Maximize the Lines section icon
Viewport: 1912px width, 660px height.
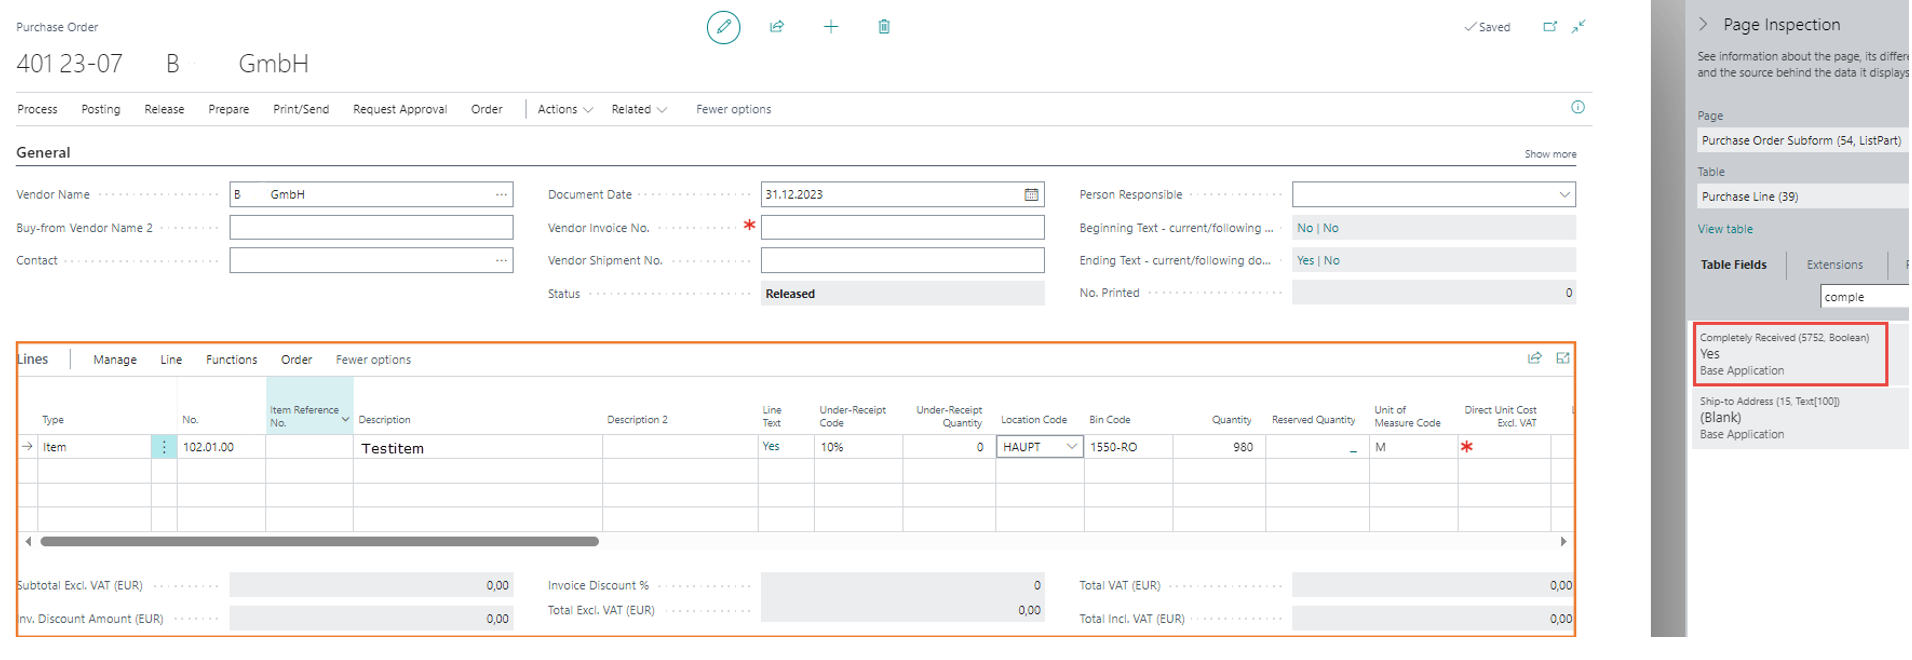[x=1562, y=358]
